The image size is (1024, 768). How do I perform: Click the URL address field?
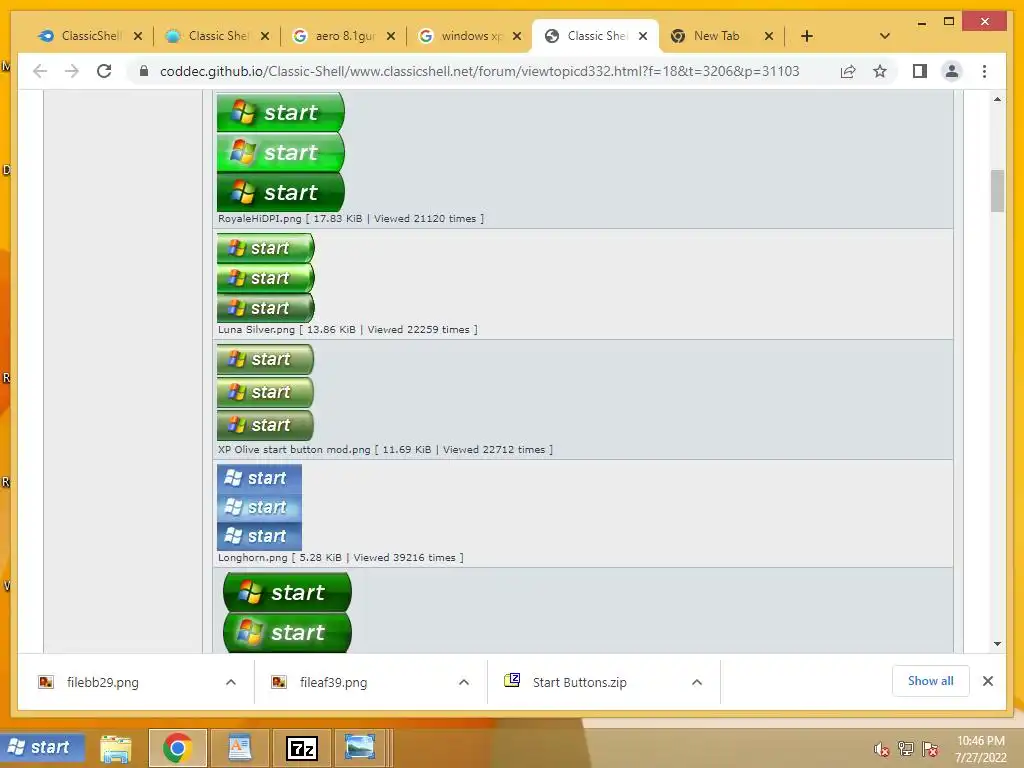(479, 71)
